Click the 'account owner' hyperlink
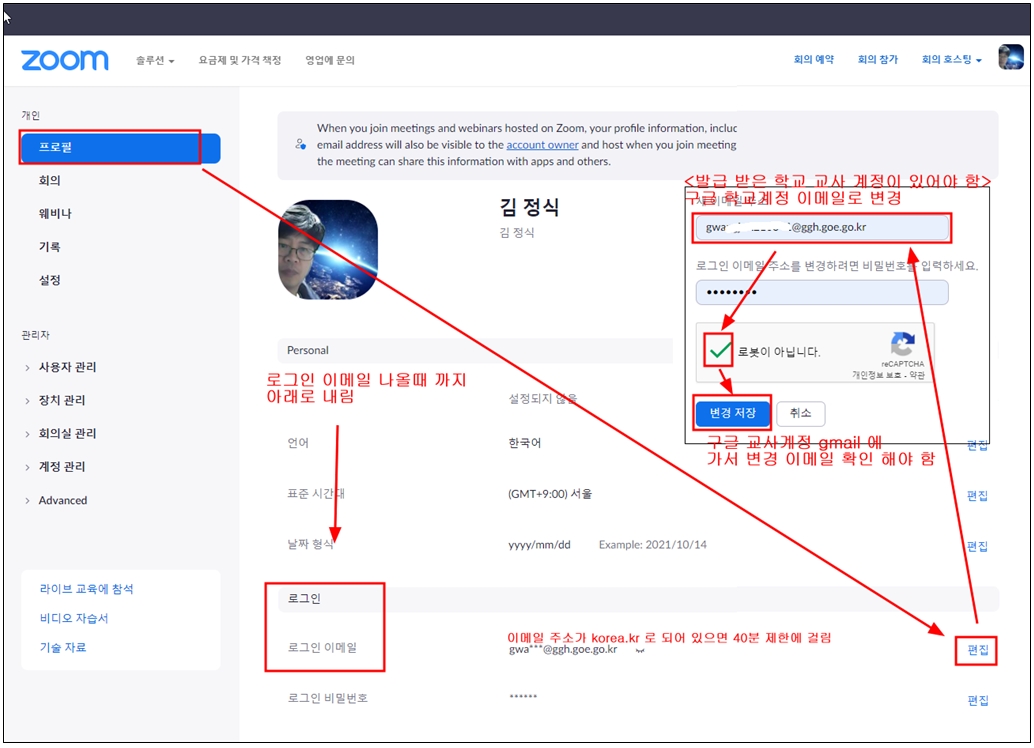1034x748 pixels. 542,144
